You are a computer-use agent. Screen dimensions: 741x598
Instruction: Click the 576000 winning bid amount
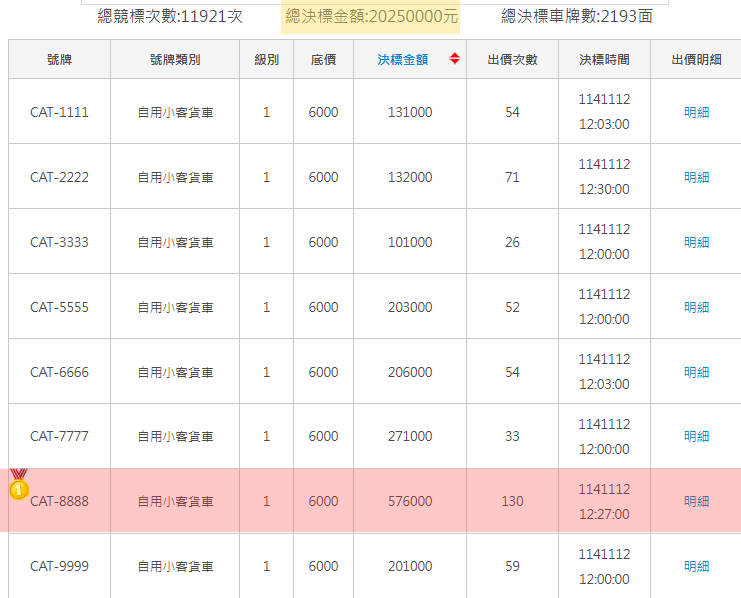[410, 501]
